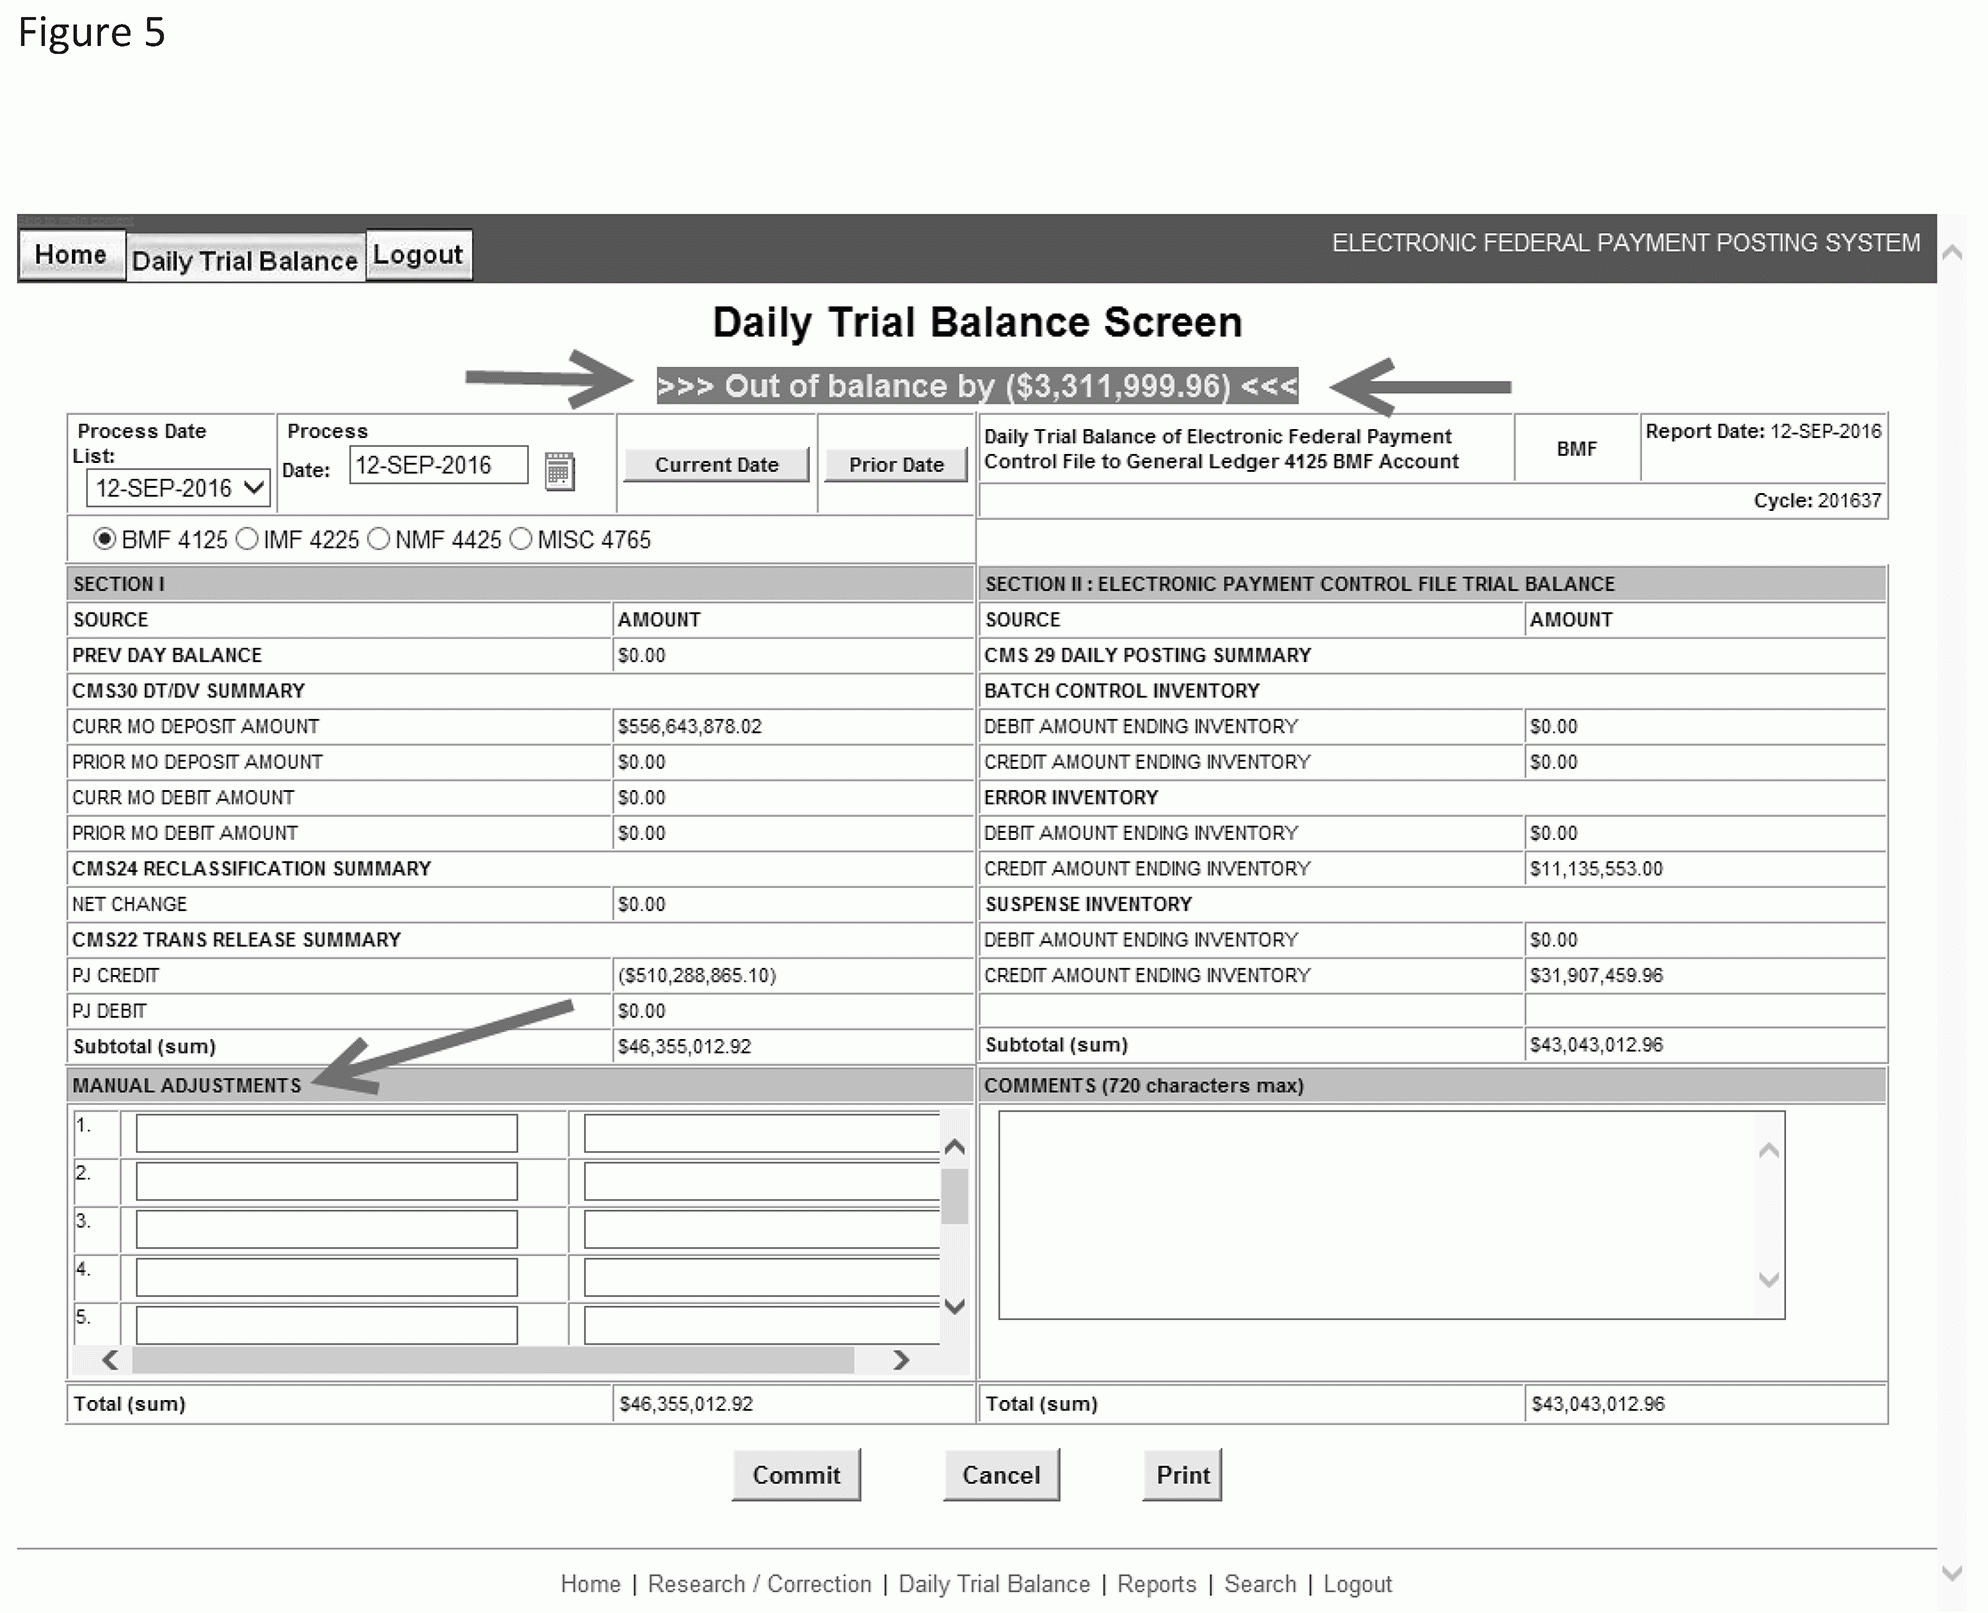
Task: Open the Home tab
Action: click(x=71, y=255)
